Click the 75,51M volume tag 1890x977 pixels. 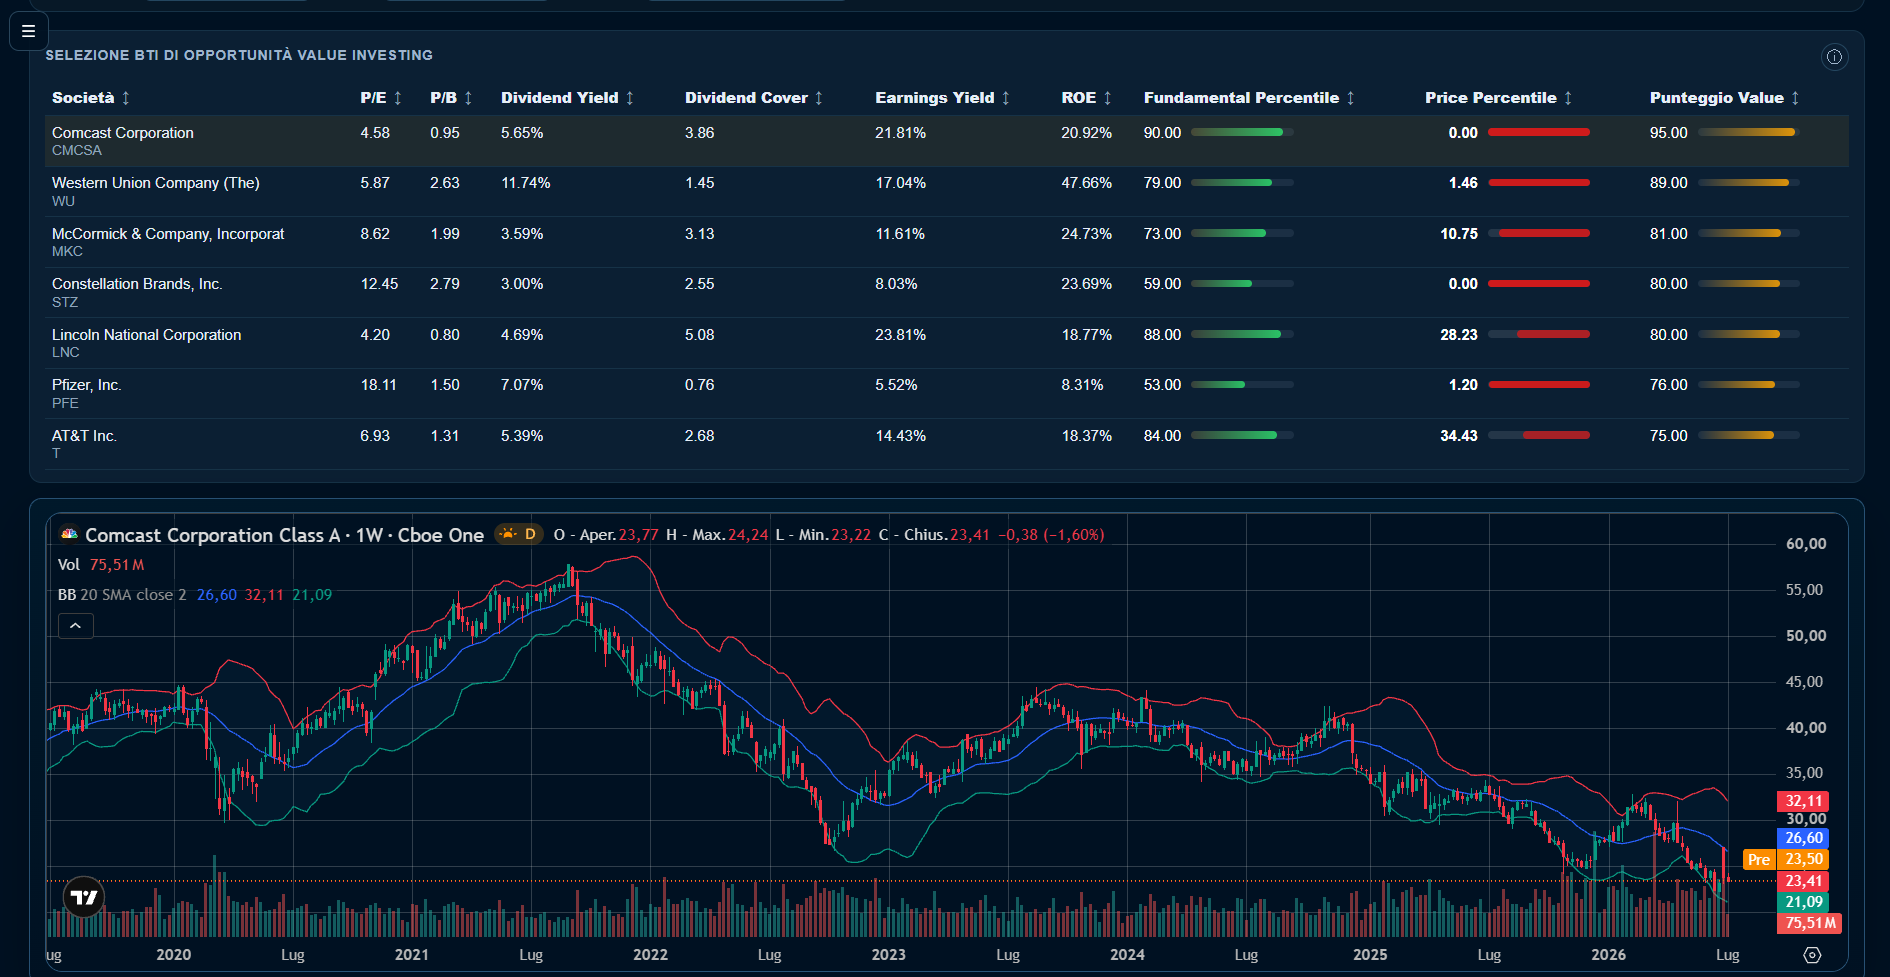(x=1810, y=923)
